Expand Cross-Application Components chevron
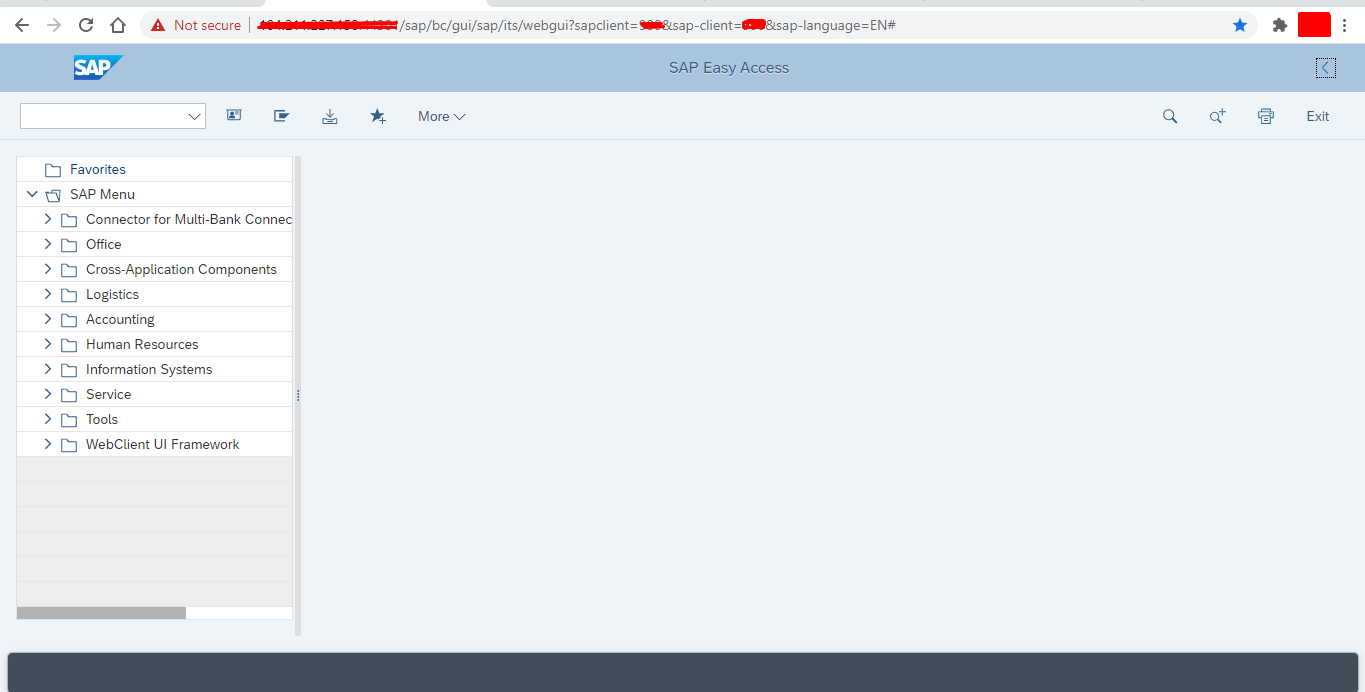Image resolution: width=1365 pixels, height=692 pixels. pos(47,269)
